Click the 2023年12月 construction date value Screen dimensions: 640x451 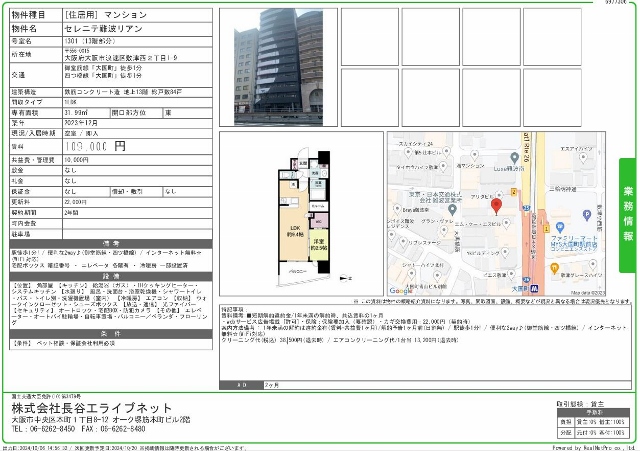click(x=81, y=123)
